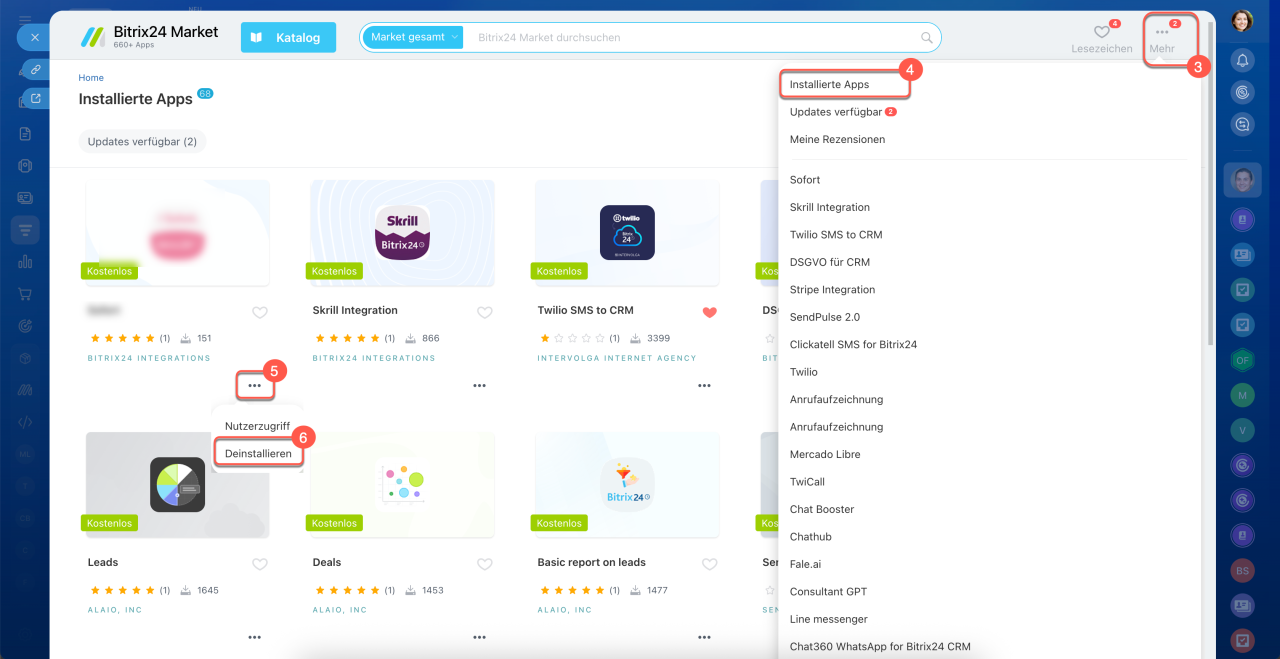1280x659 pixels.
Task: Click the Bitrix24 Market logo
Action: [x=149, y=37]
